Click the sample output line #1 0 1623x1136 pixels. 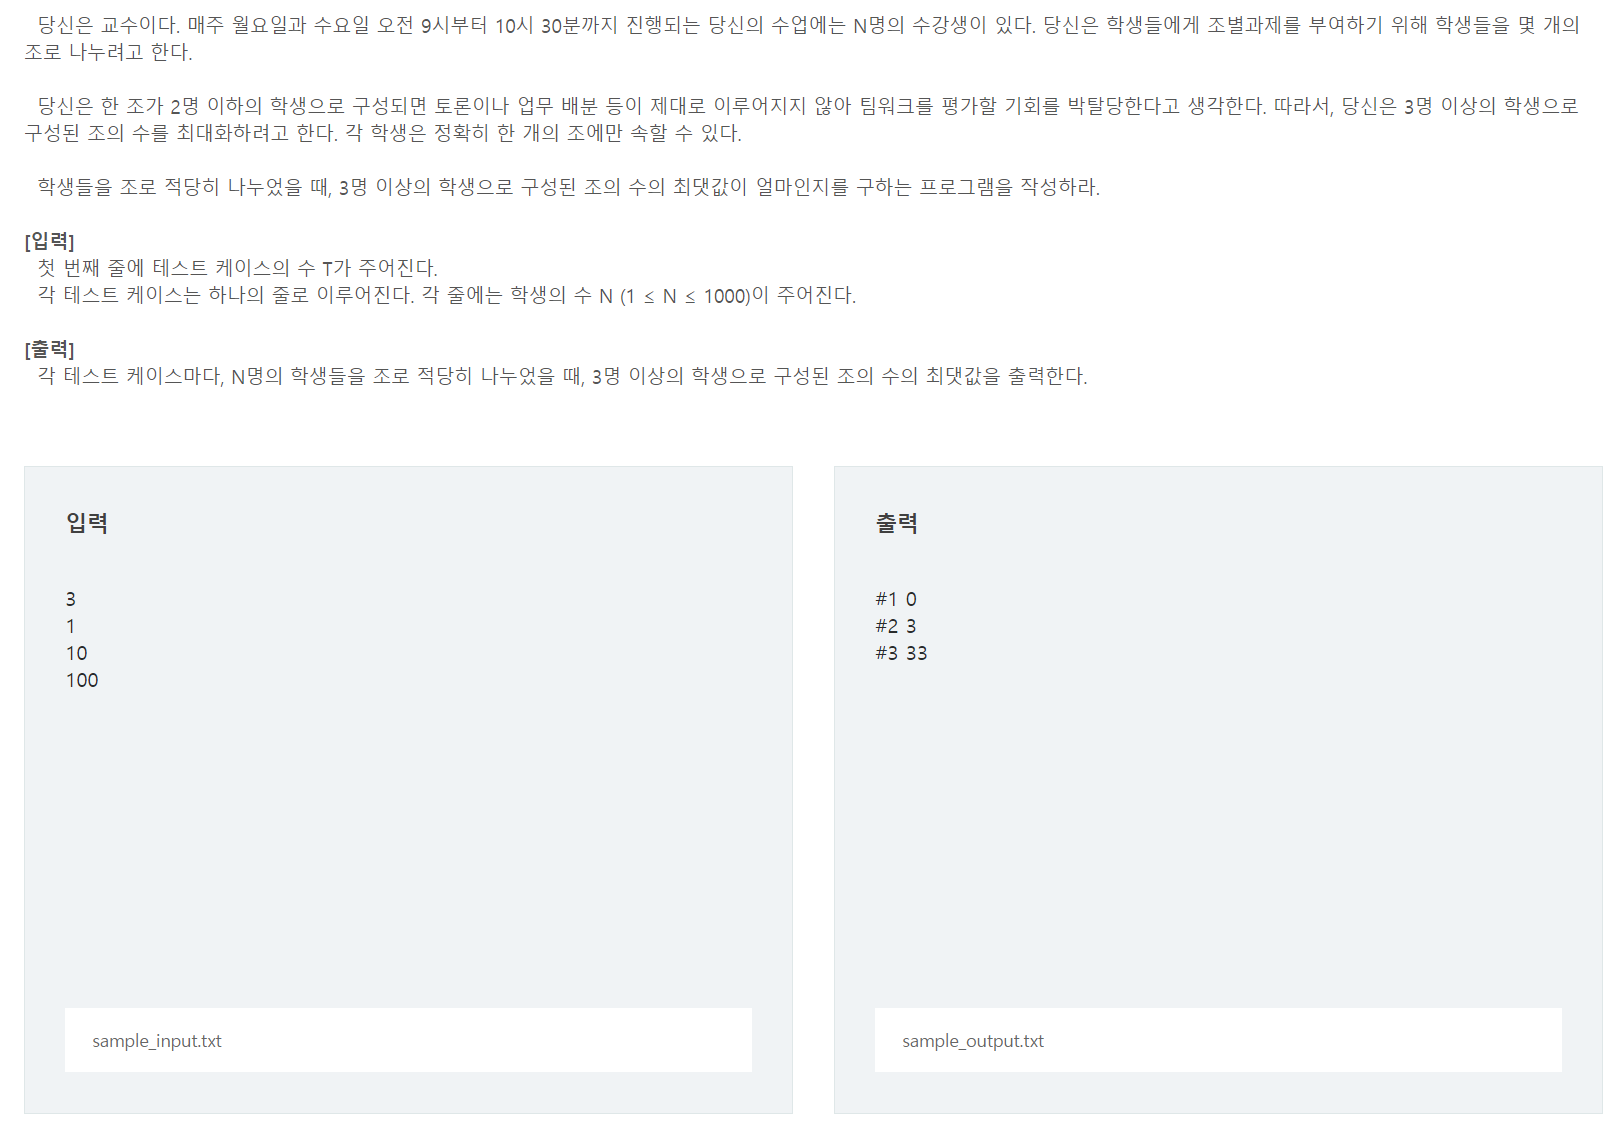coord(896,599)
